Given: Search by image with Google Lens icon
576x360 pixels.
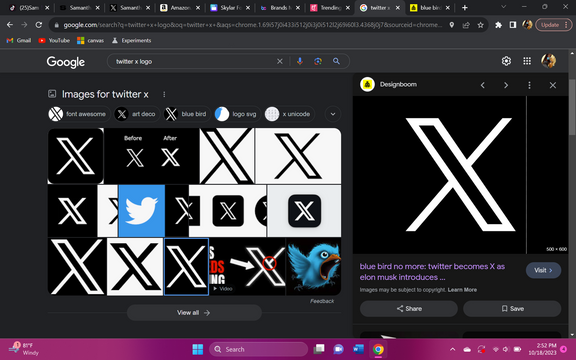Looking at the screenshot, I should coord(318,61).
